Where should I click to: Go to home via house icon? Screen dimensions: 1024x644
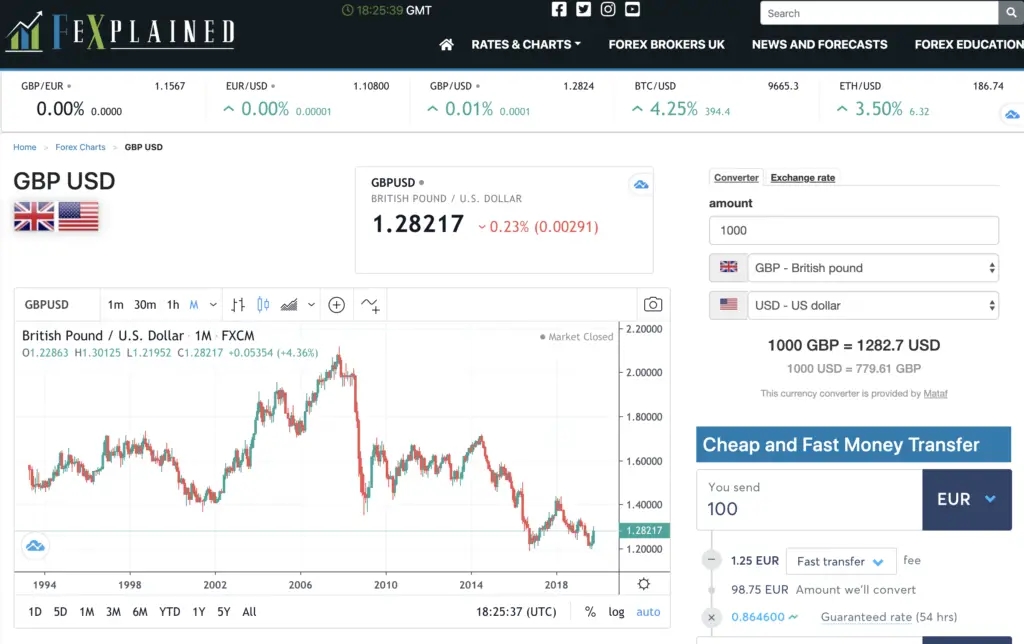pyautogui.click(x=446, y=44)
